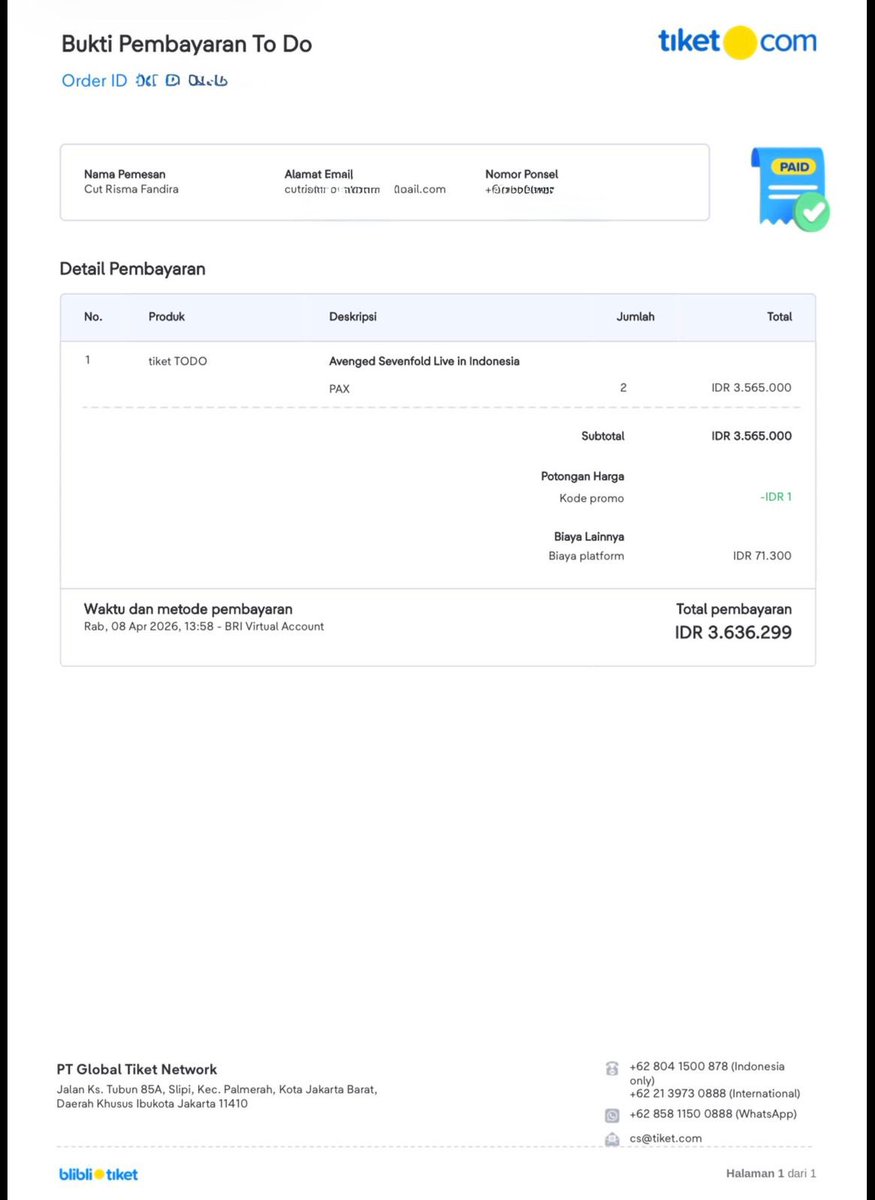Click the +62 804 1500 878 Indonesia number
Screen dimensions: 875x1200
click(707, 1073)
